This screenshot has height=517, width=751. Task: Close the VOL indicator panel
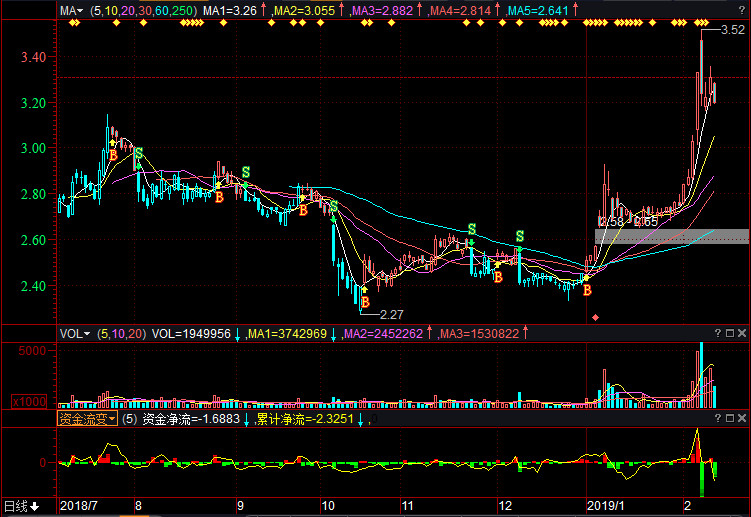742,333
